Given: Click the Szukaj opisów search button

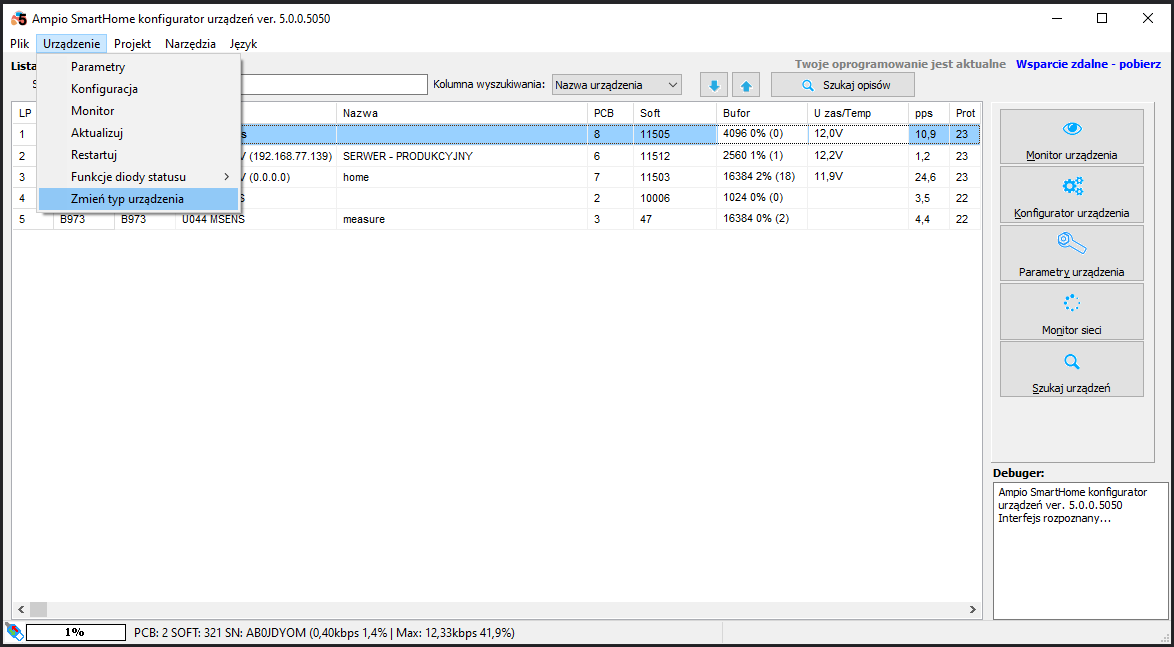Looking at the screenshot, I should (x=843, y=85).
